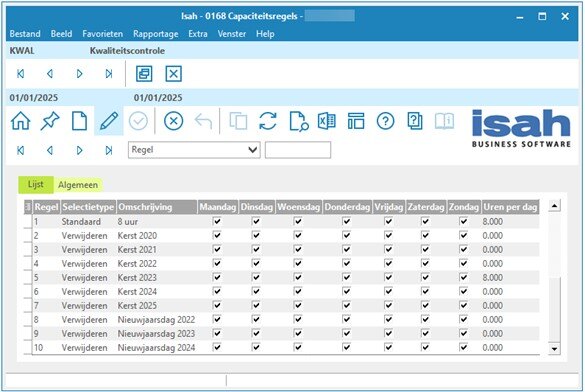585x392 pixels.
Task: Jump to last rule in lower navigation bar
Action: click(x=109, y=150)
